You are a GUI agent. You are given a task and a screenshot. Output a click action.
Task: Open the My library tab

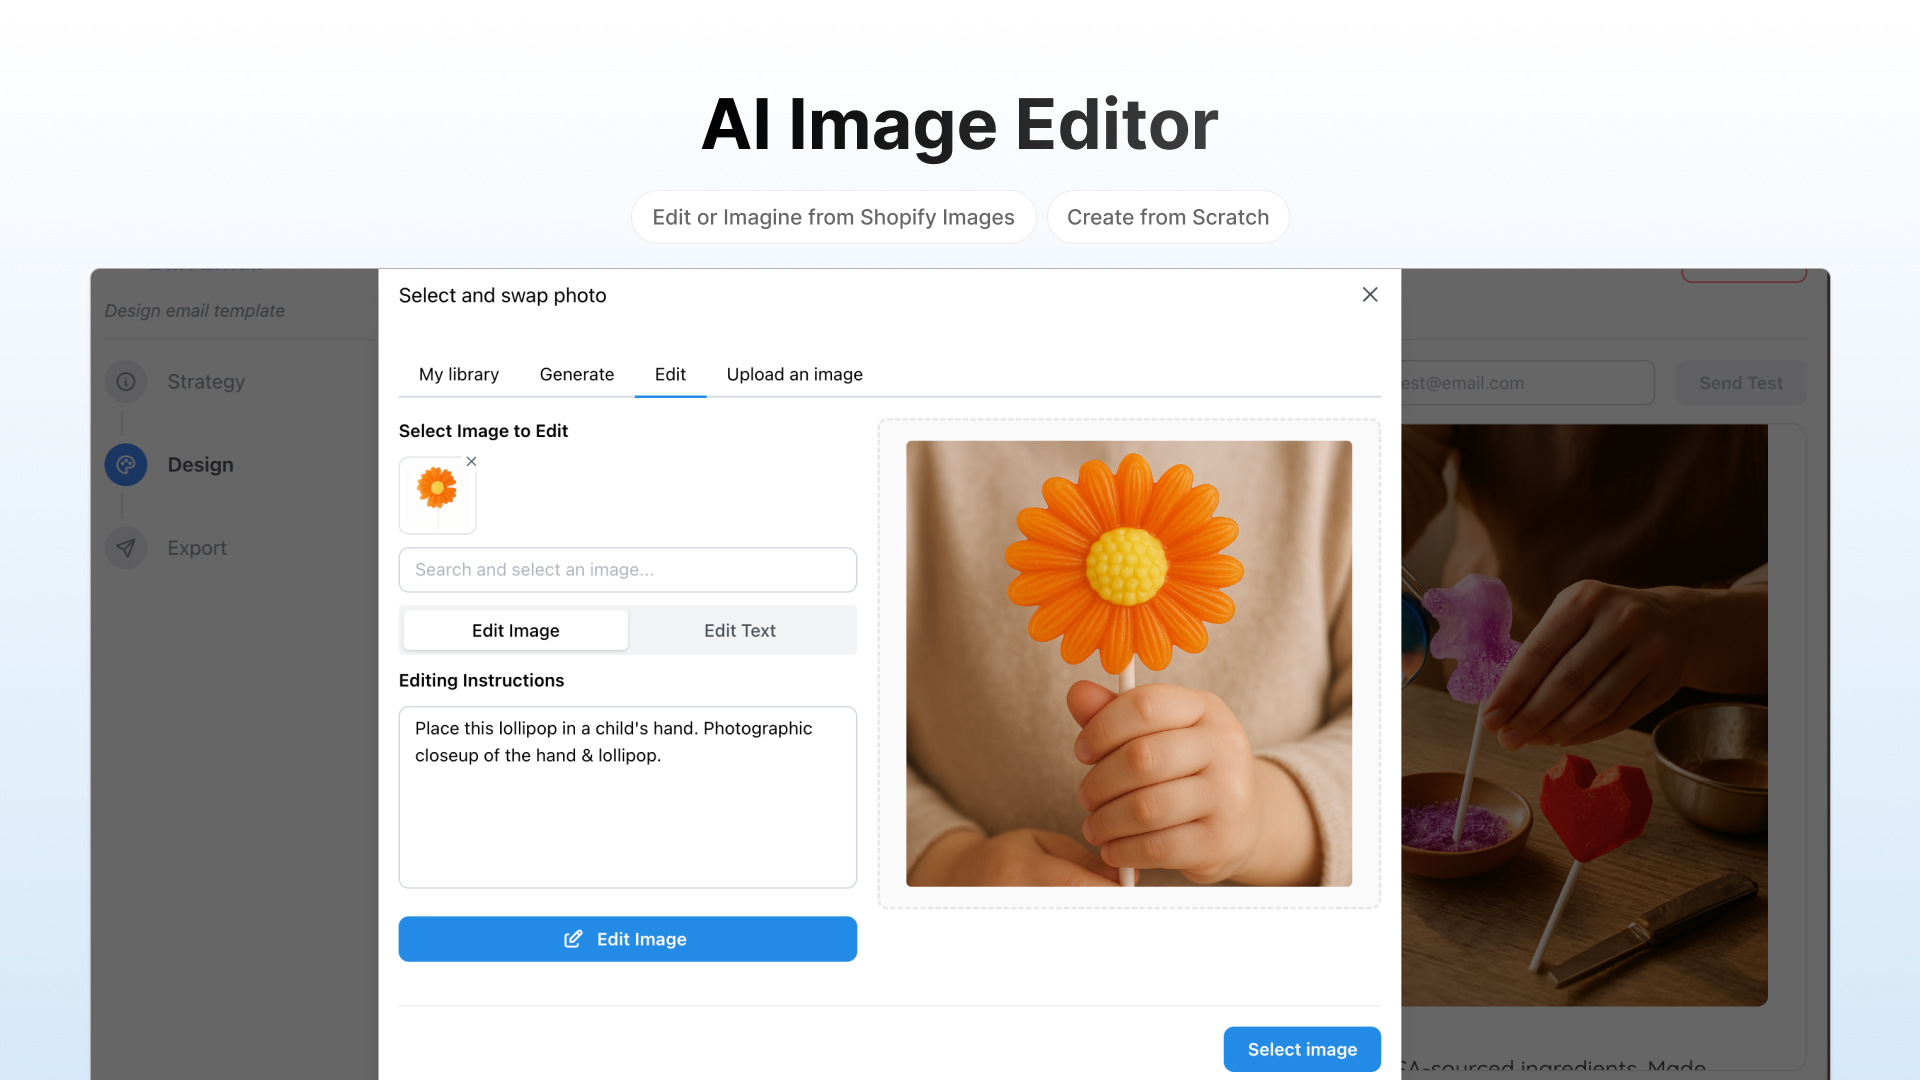(458, 374)
